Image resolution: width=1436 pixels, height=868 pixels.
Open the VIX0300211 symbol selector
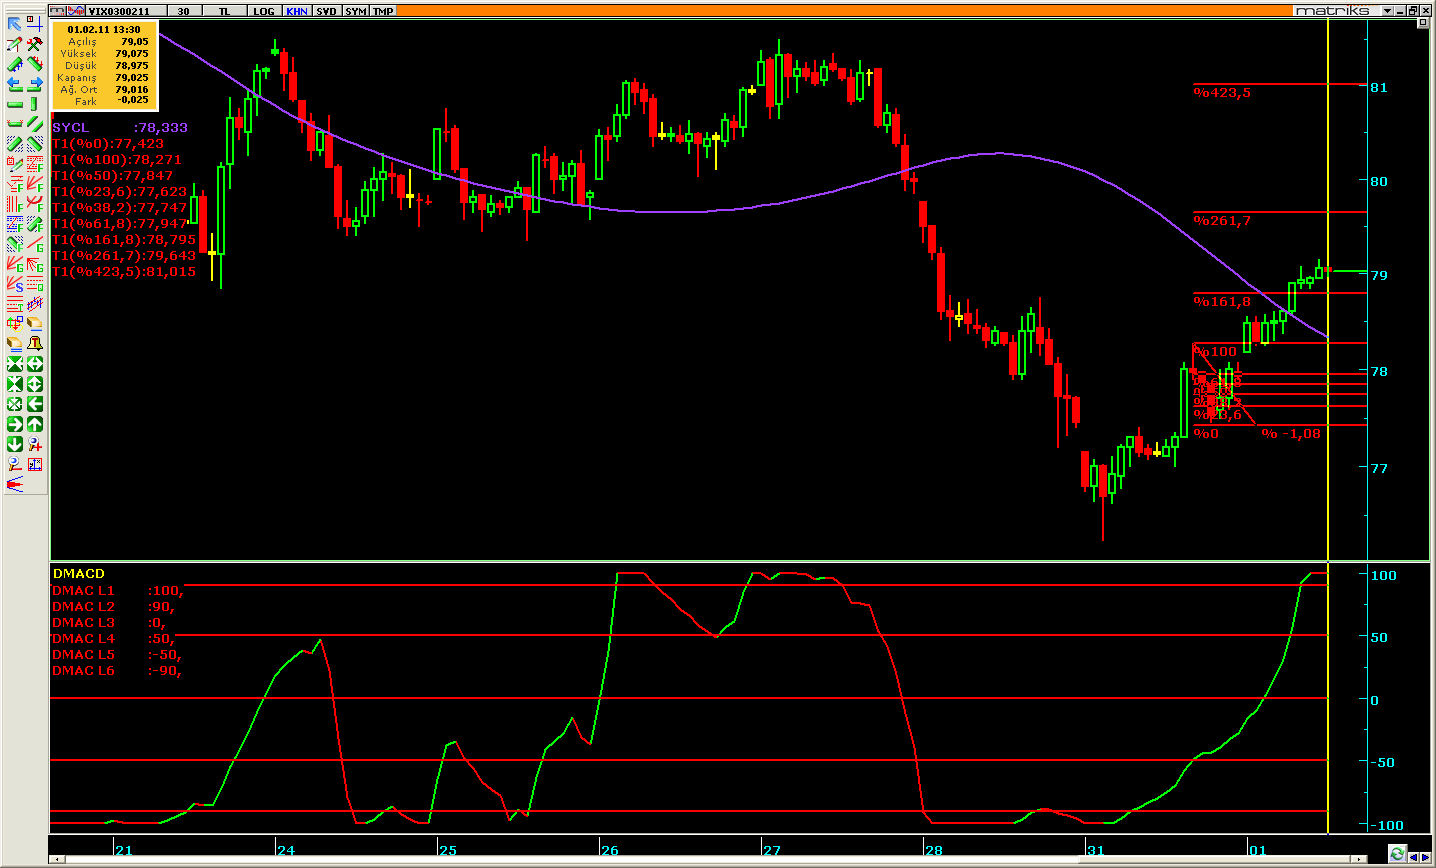[x=118, y=11]
